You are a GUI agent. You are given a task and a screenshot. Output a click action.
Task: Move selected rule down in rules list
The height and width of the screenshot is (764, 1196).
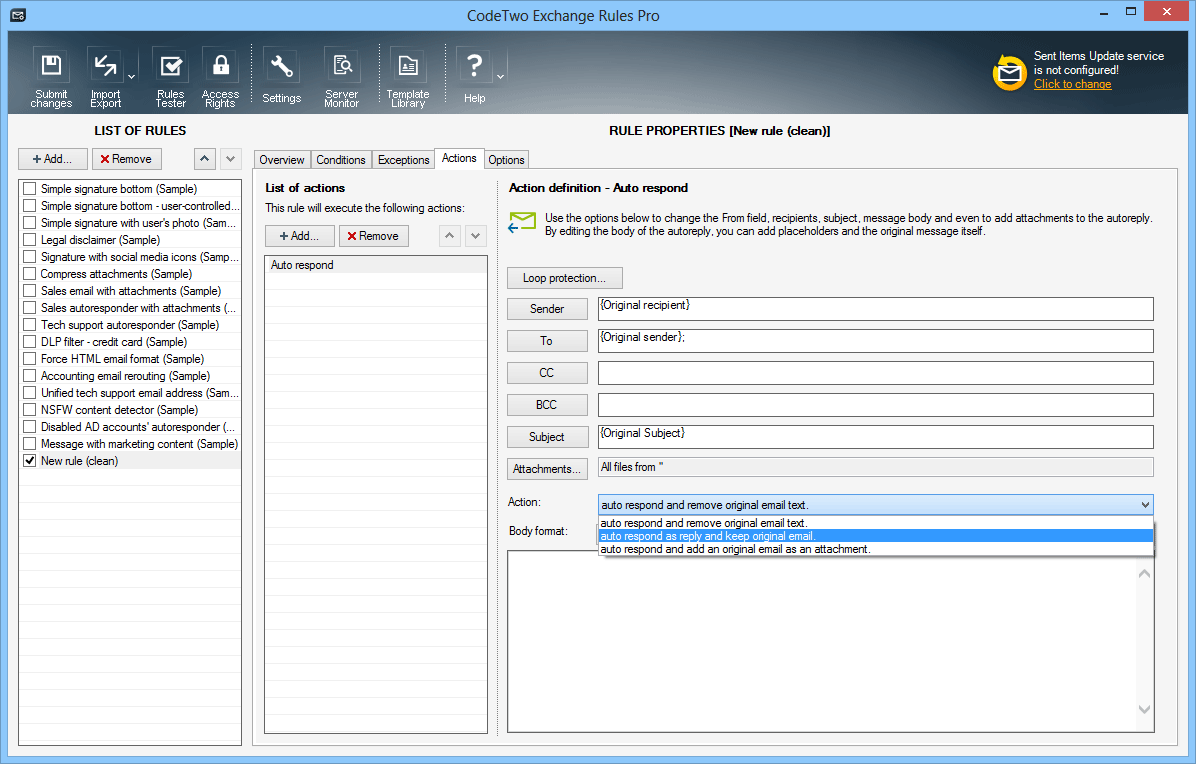(x=231, y=159)
